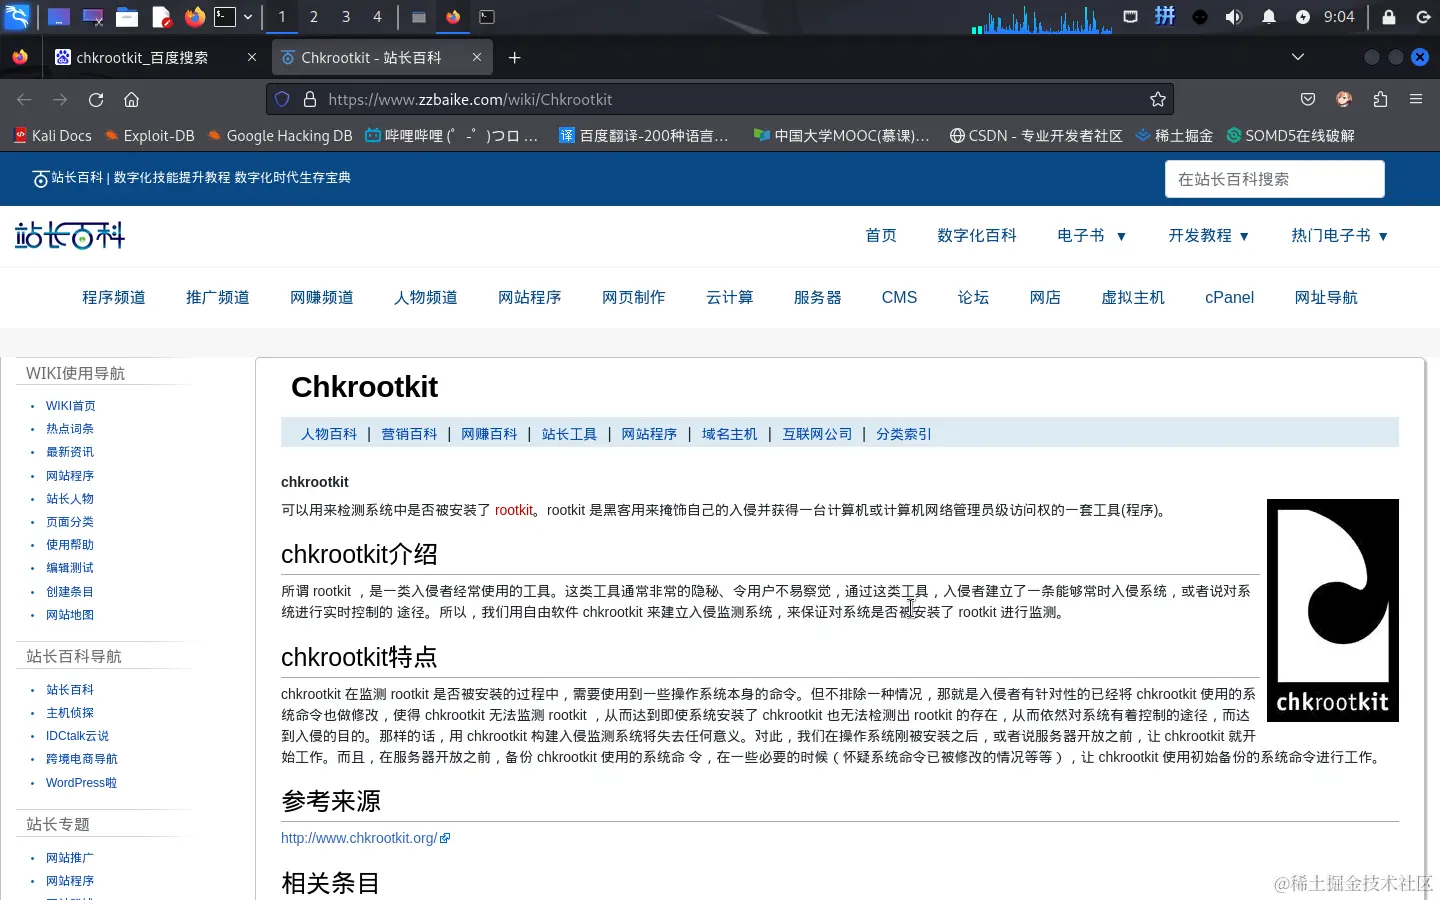Save page to Pocket

pyautogui.click(x=1308, y=99)
